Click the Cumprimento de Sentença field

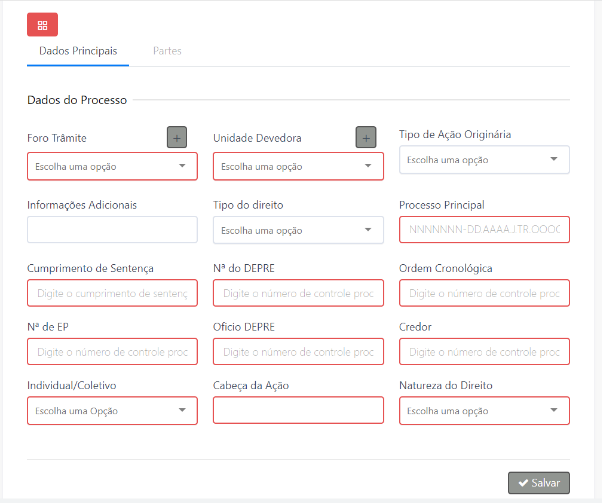pyautogui.click(x=112, y=293)
